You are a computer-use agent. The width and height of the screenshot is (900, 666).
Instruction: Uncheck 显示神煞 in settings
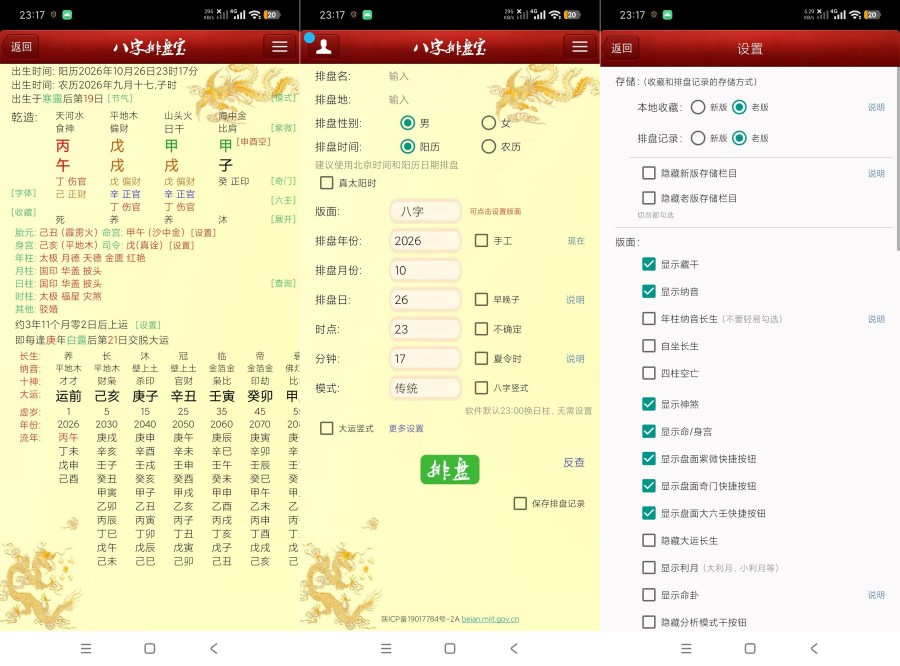(649, 404)
